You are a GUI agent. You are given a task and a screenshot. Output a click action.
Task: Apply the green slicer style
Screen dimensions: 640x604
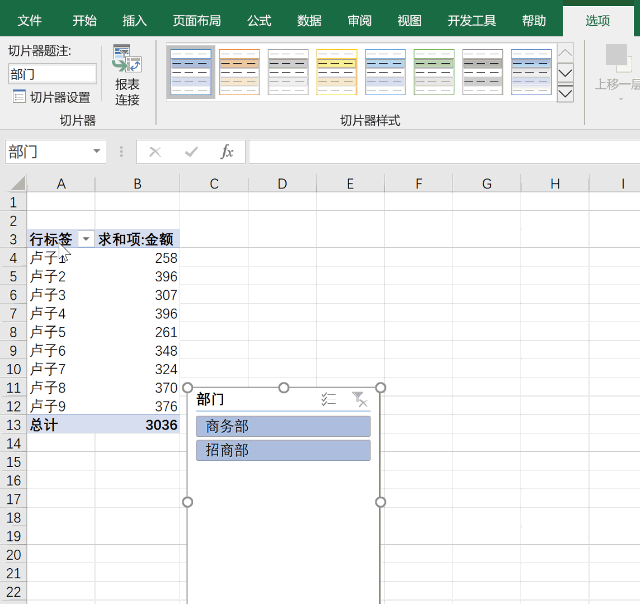pos(434,72)
